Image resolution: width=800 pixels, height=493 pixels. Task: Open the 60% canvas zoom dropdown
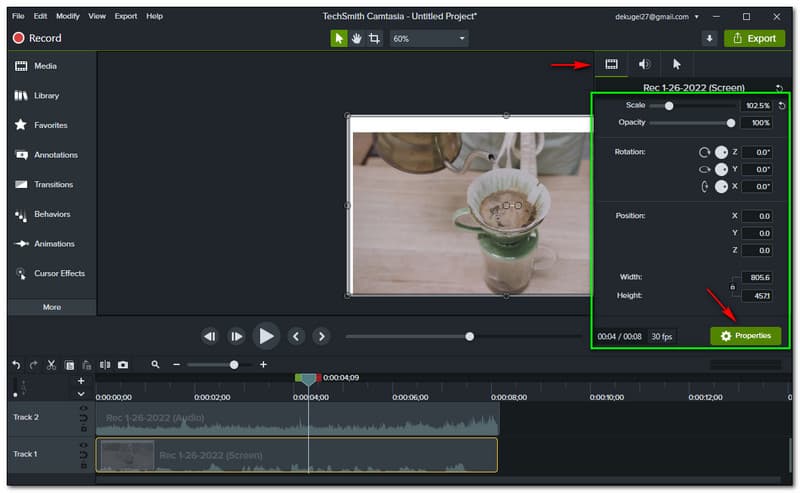428,38
